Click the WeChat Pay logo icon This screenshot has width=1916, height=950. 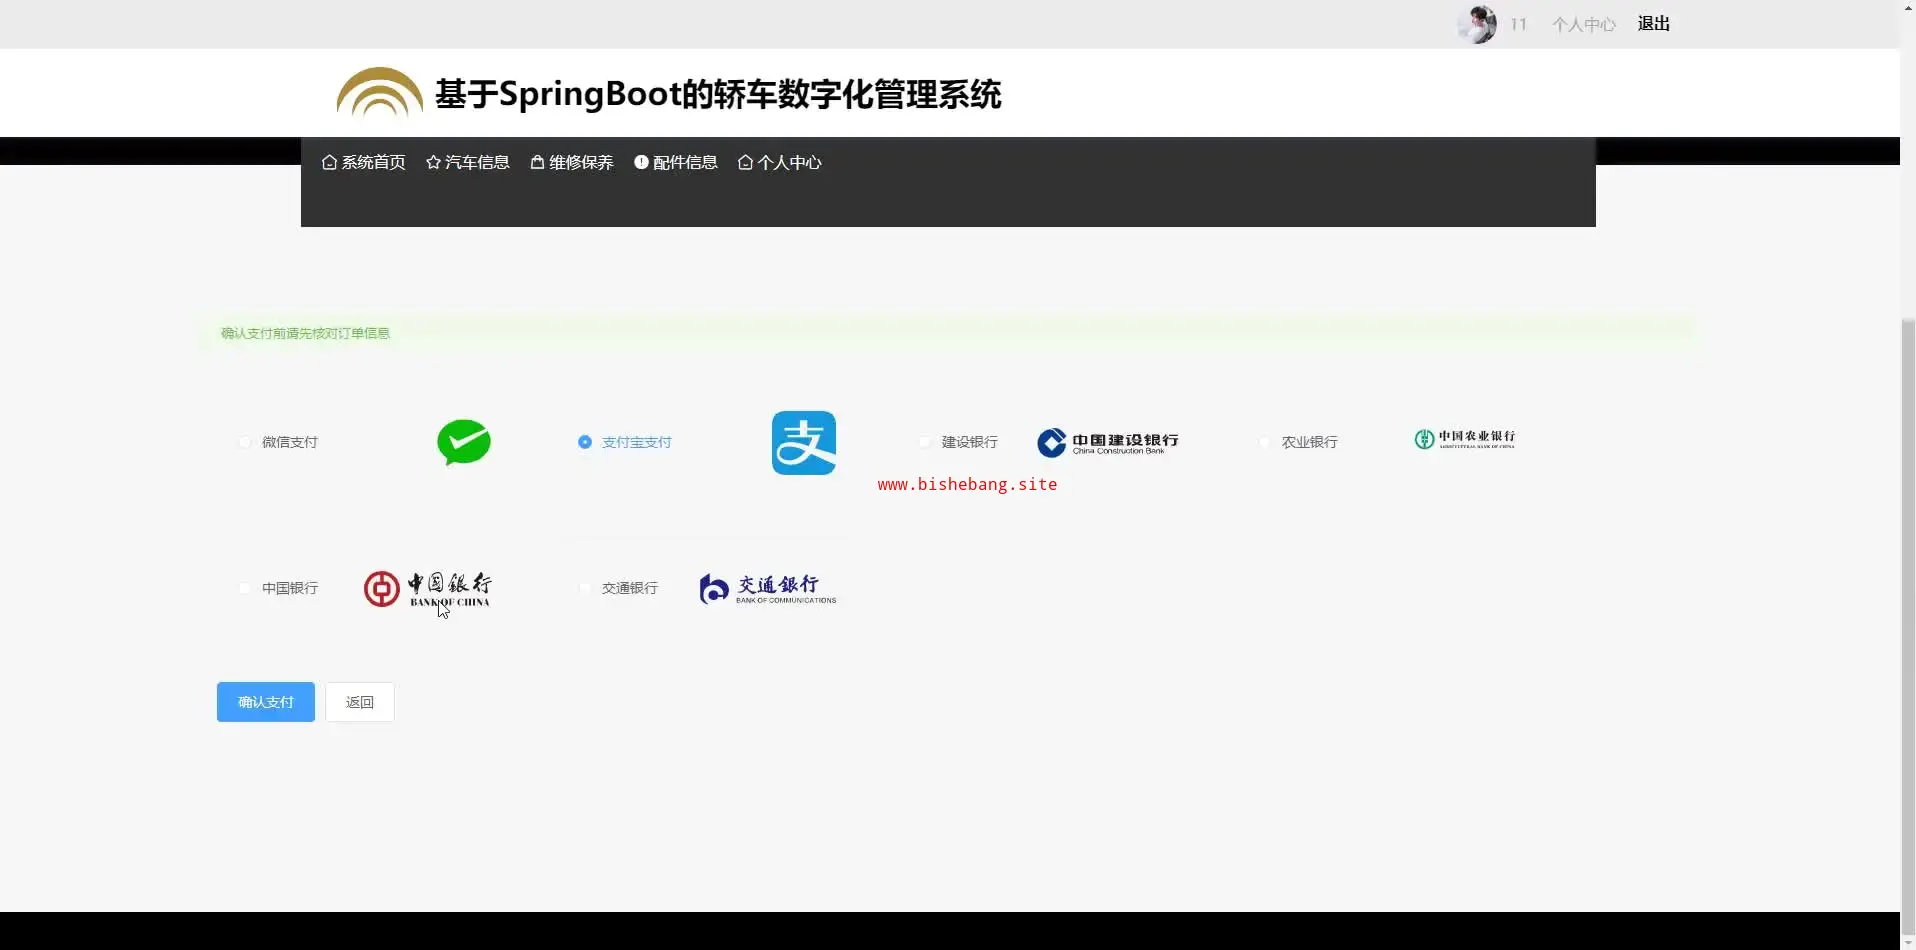pyautogui.click(x=464, y=442)
